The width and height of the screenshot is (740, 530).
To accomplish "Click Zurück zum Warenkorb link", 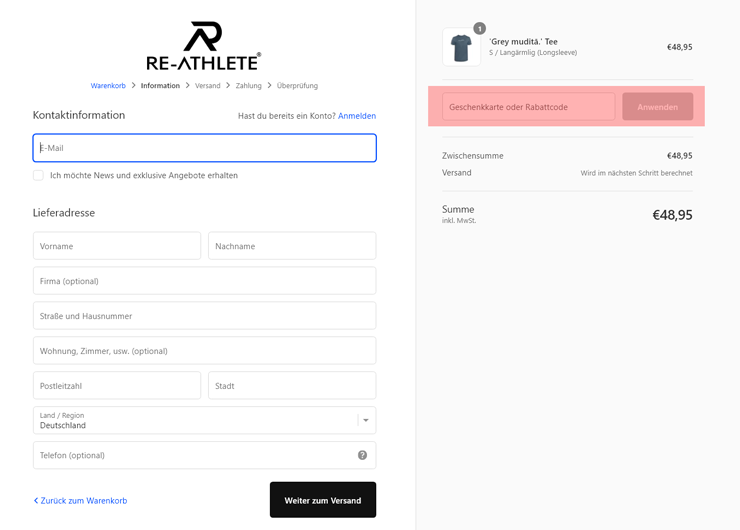I will (80, 501).
